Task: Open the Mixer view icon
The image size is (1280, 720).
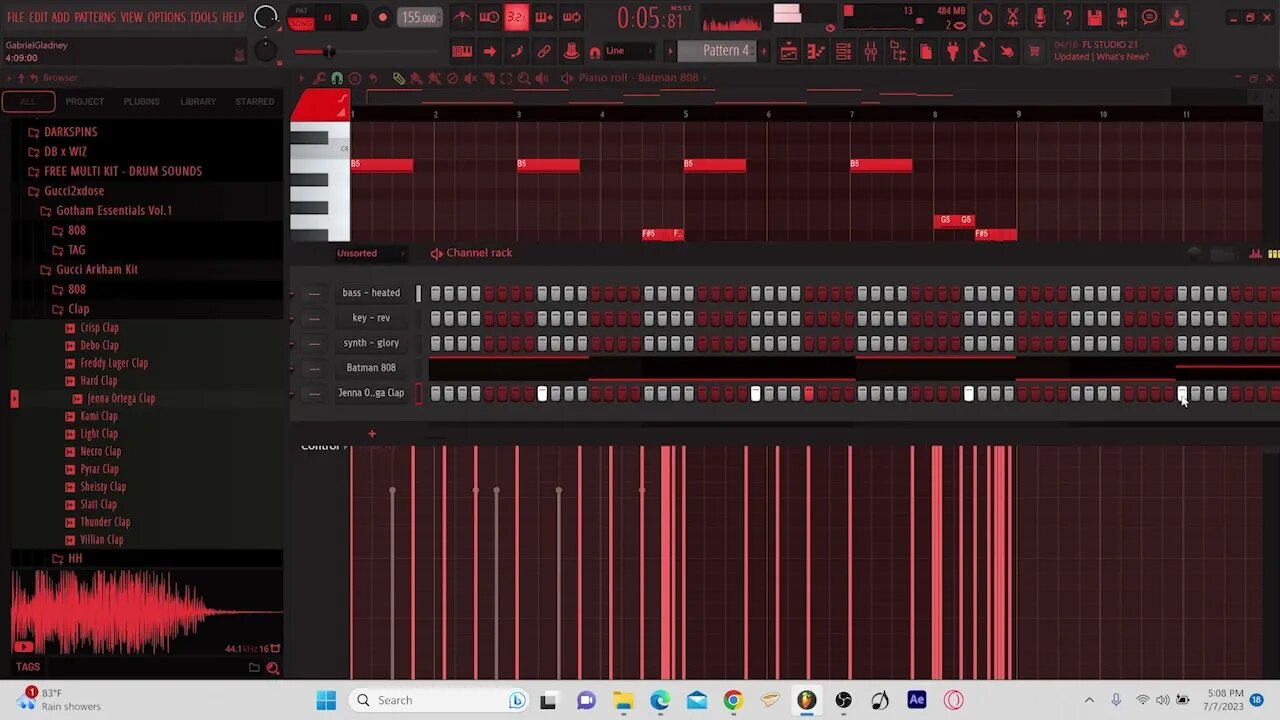Action: pyautogui.click(x=871, y=51)
